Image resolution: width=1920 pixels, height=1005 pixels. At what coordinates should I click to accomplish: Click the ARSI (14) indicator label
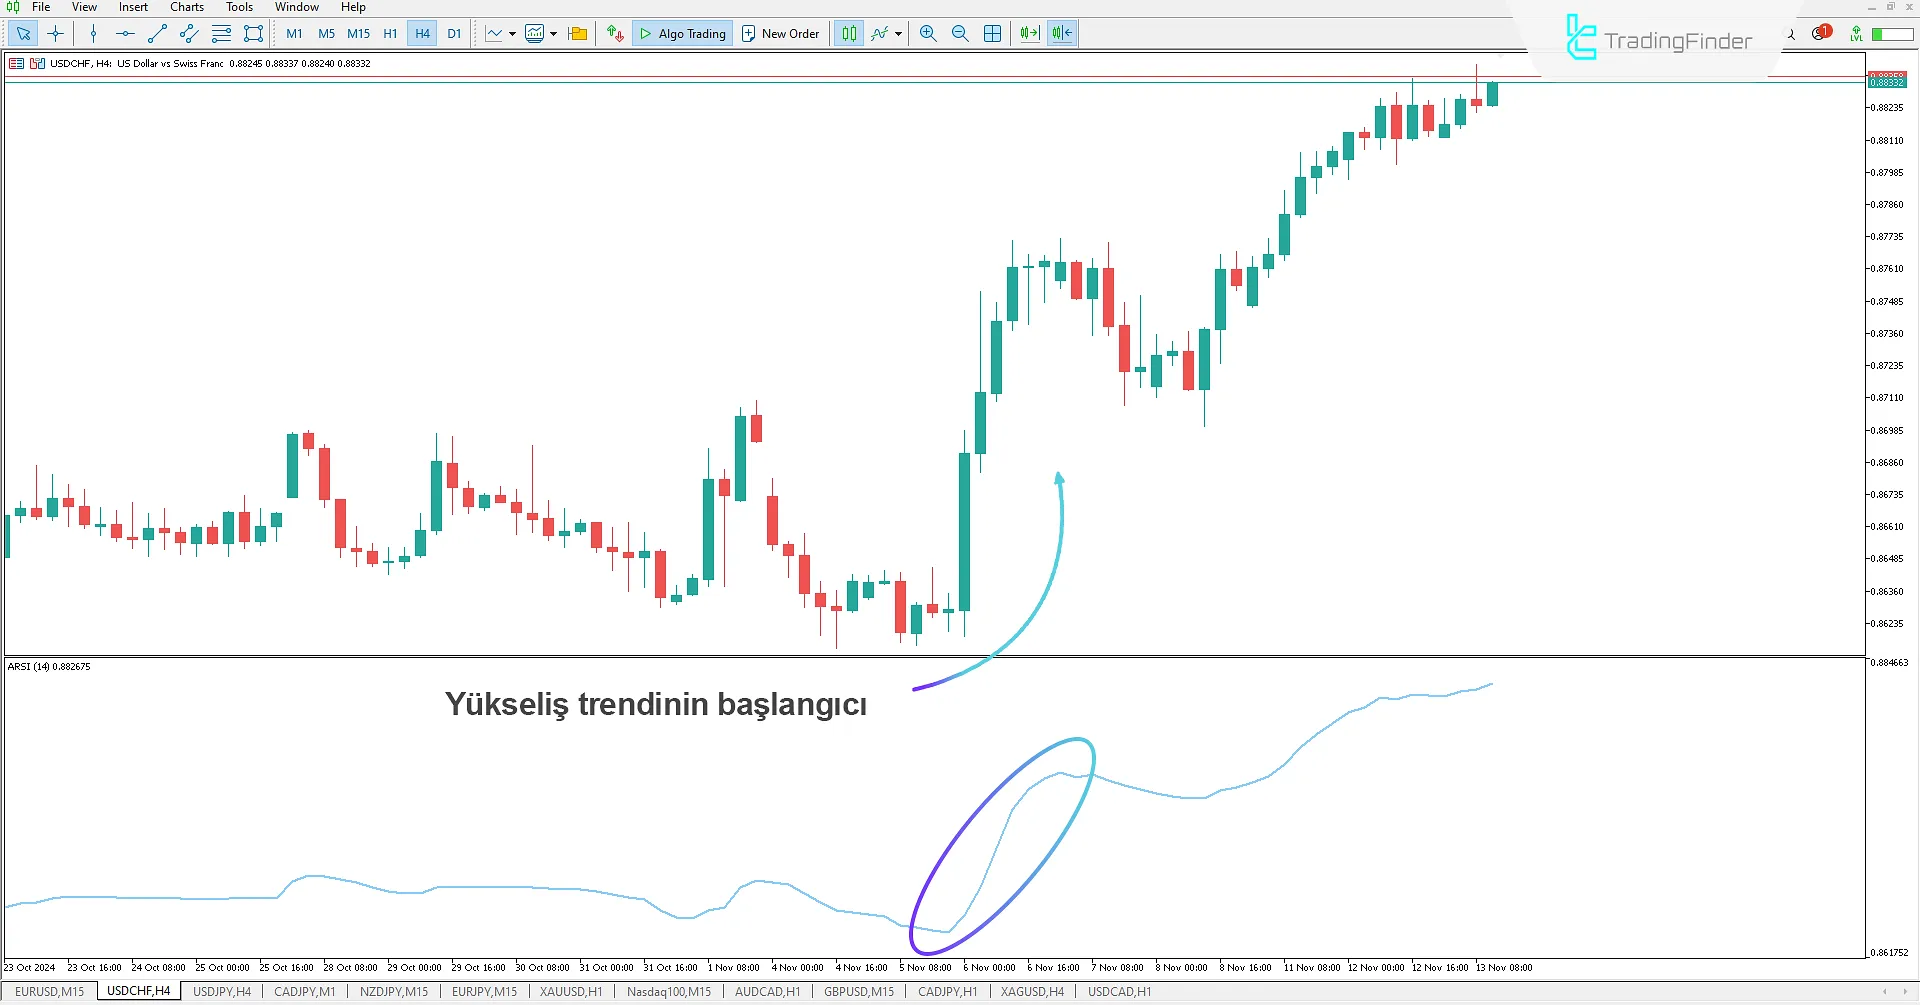point(49,666)
